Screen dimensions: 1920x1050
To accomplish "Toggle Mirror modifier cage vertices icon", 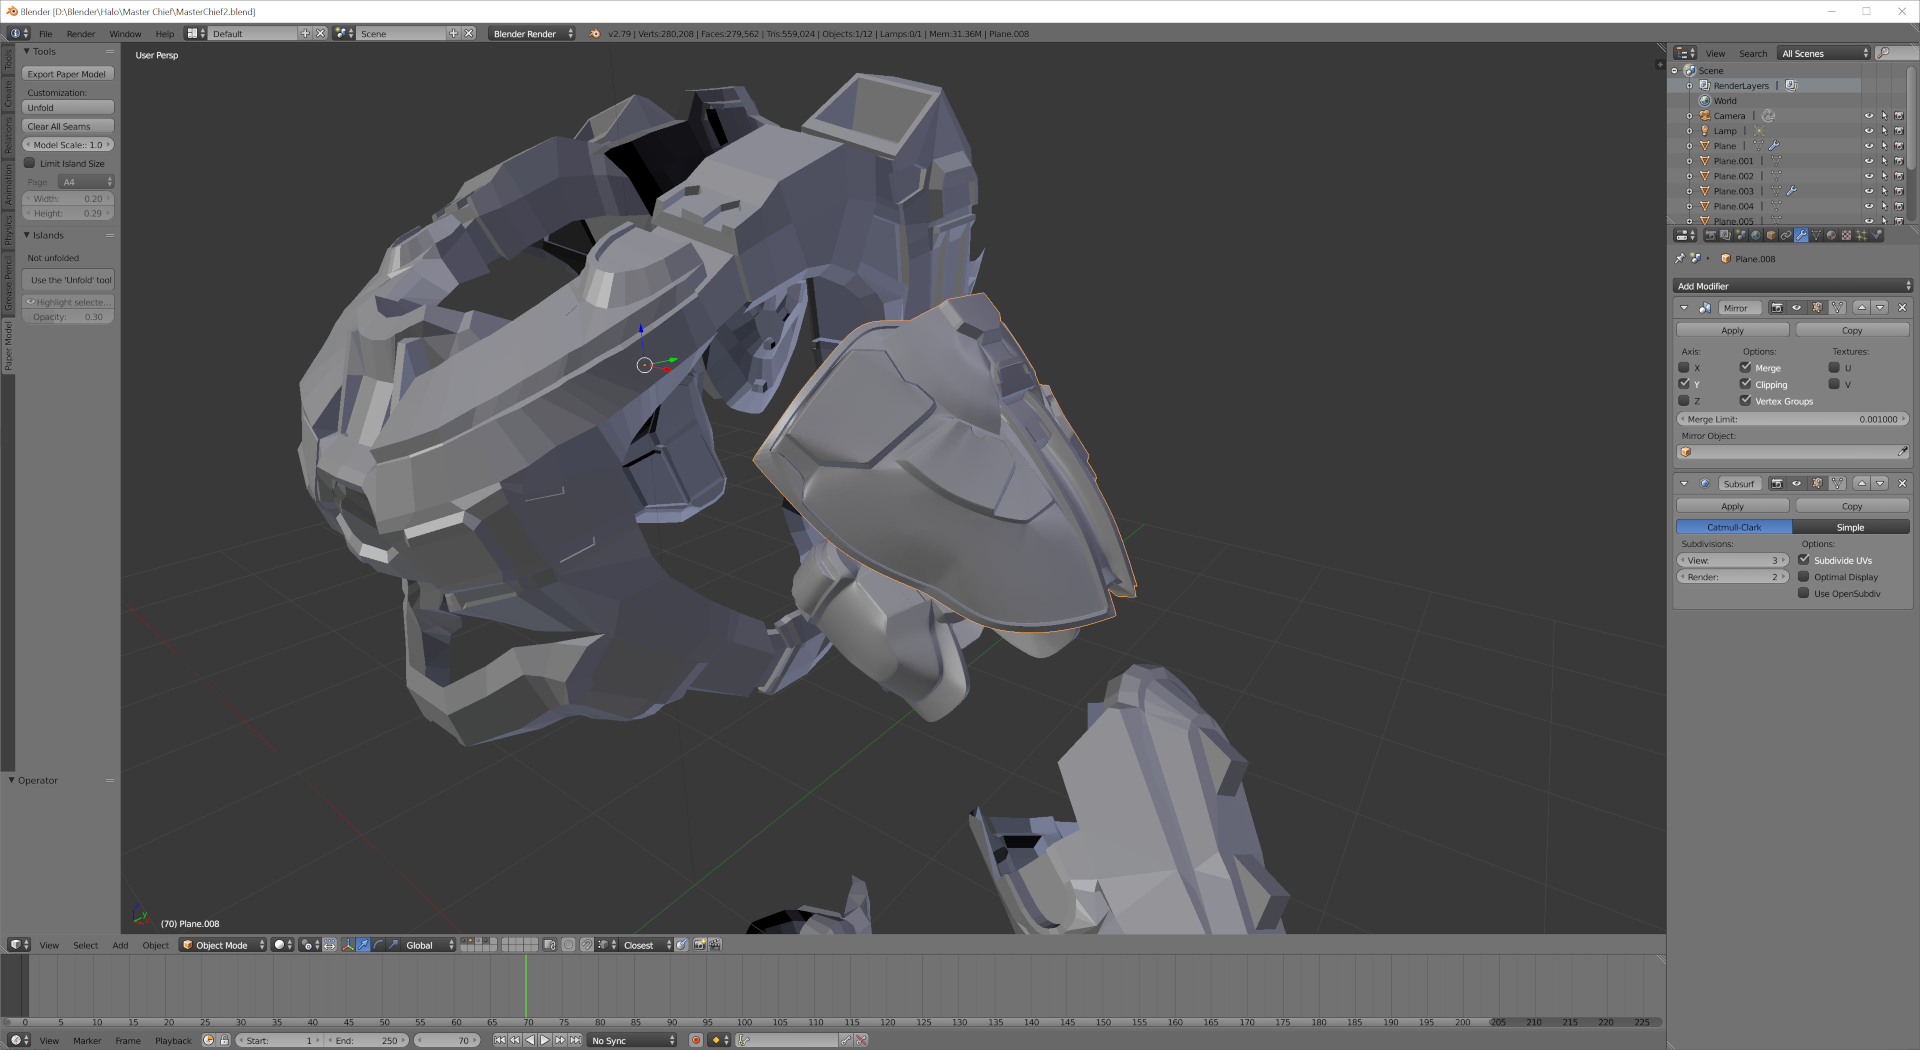I will (x=1837, y=308).
